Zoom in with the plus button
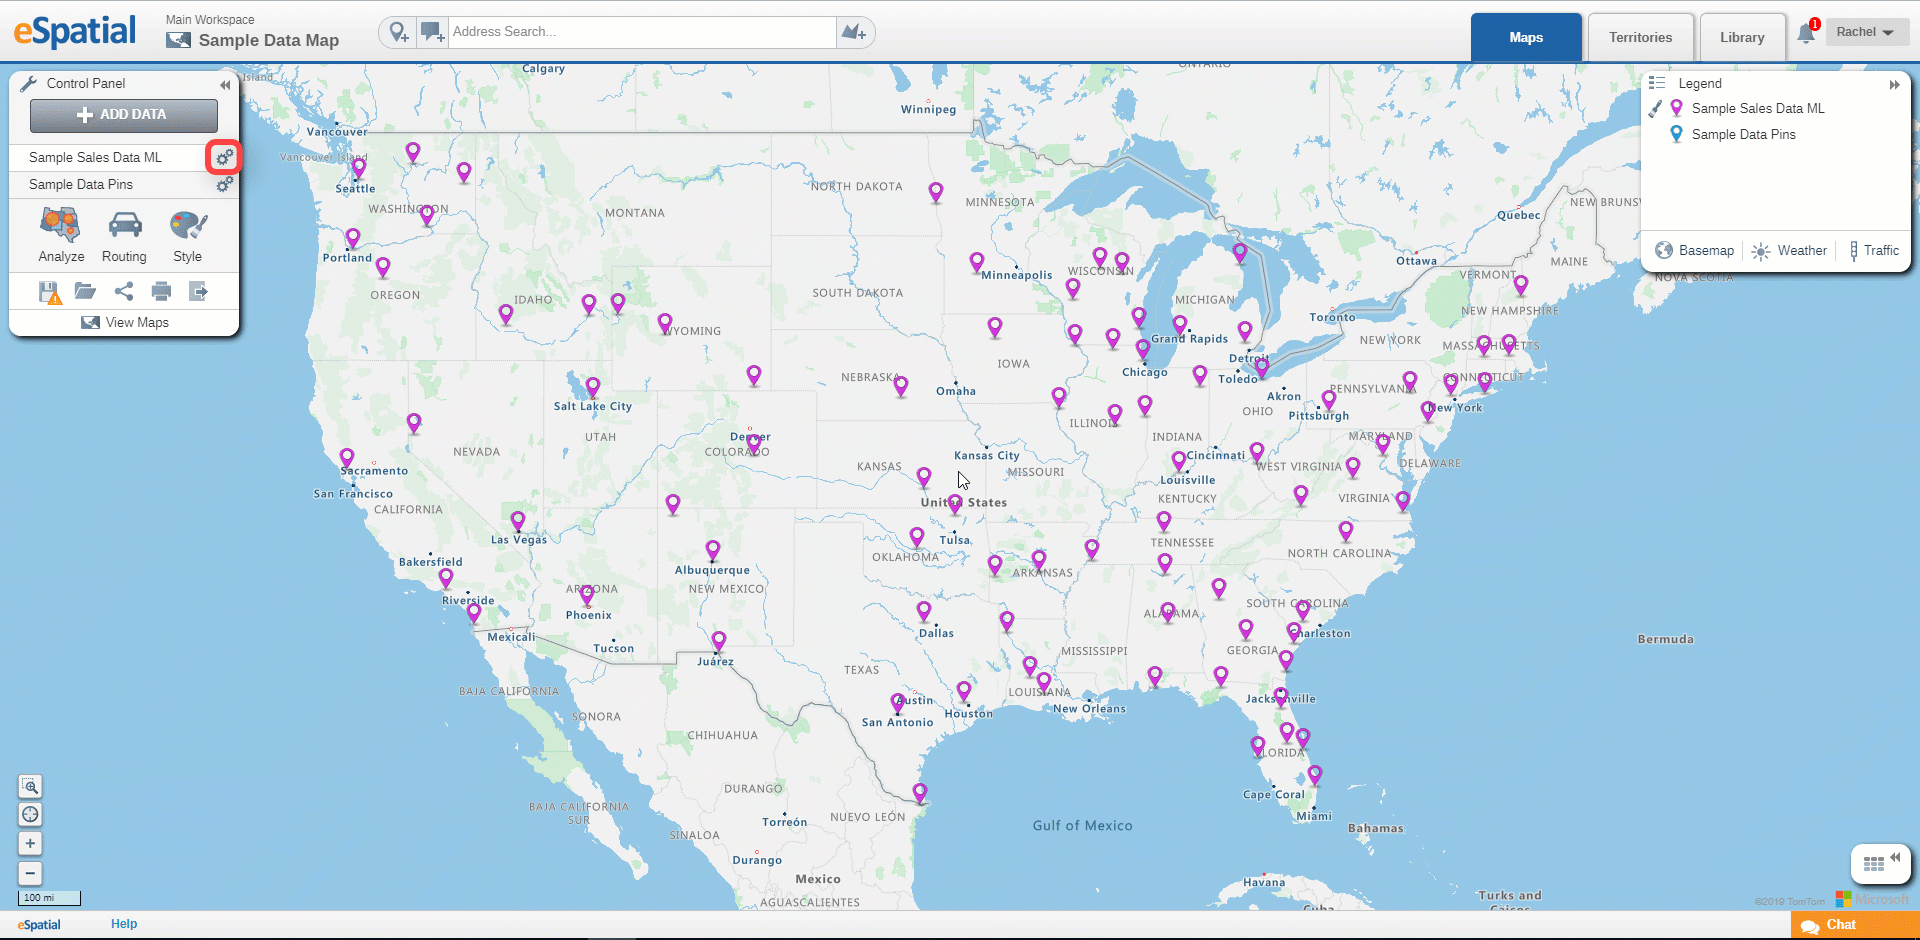The image size is (1920, 940). pos(30,843)
